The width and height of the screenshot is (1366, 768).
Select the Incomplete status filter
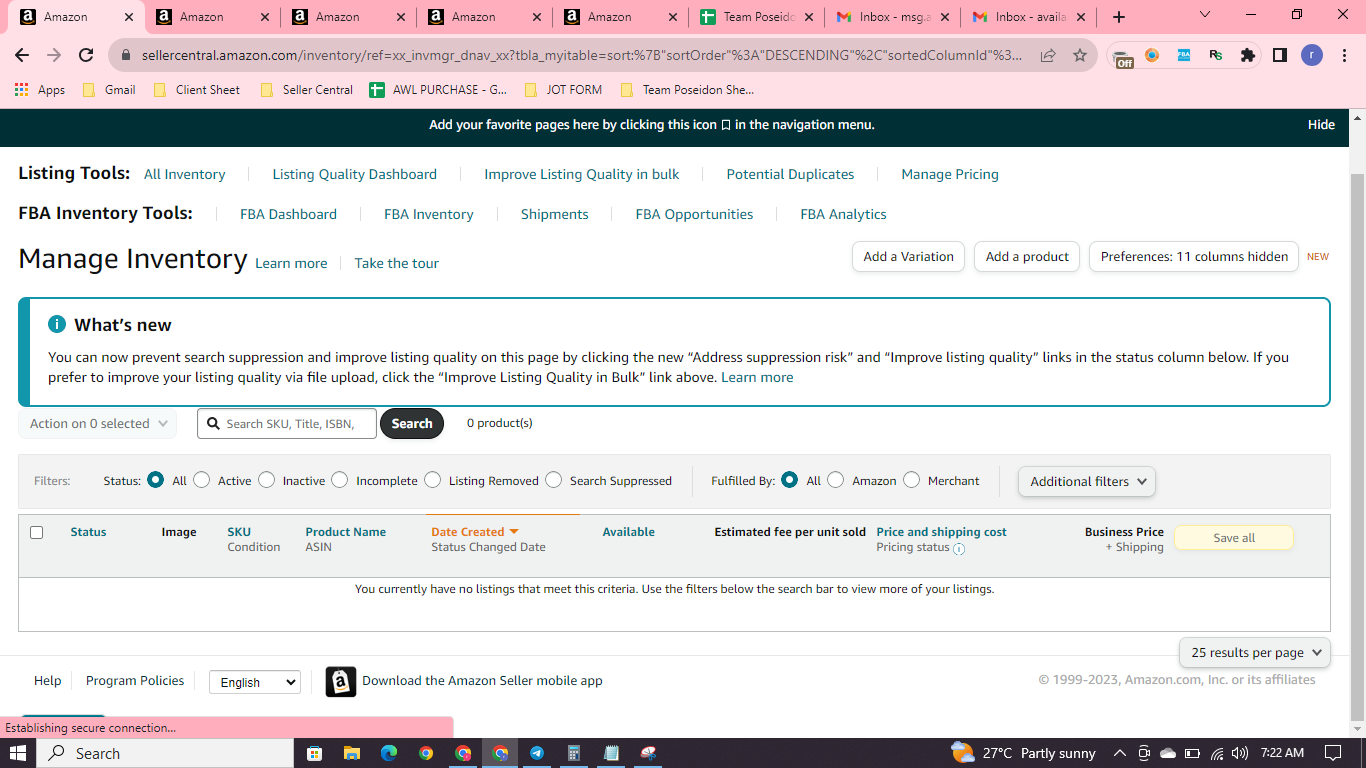click(340, 480)
